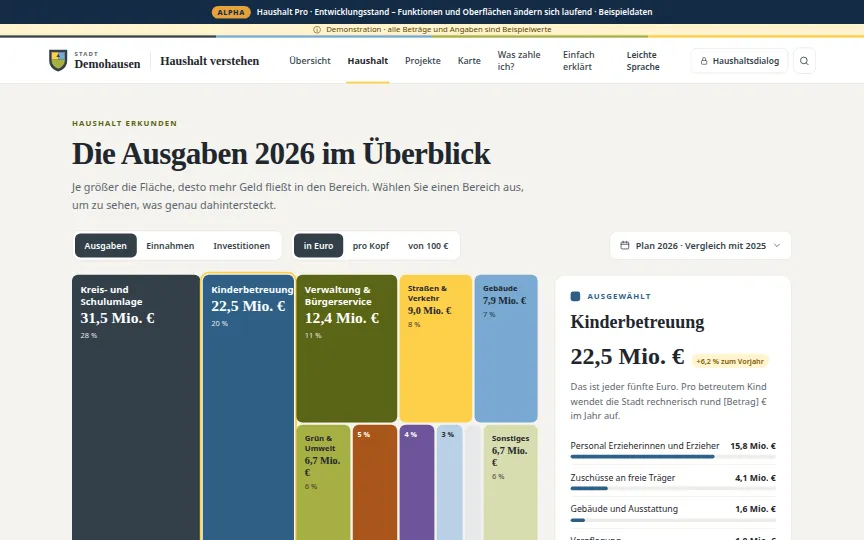The height and width of the screenshot is (540, 864).
Task: Select the orange 5 % tile
Action: pyautogui.click(x=375, y=482)
